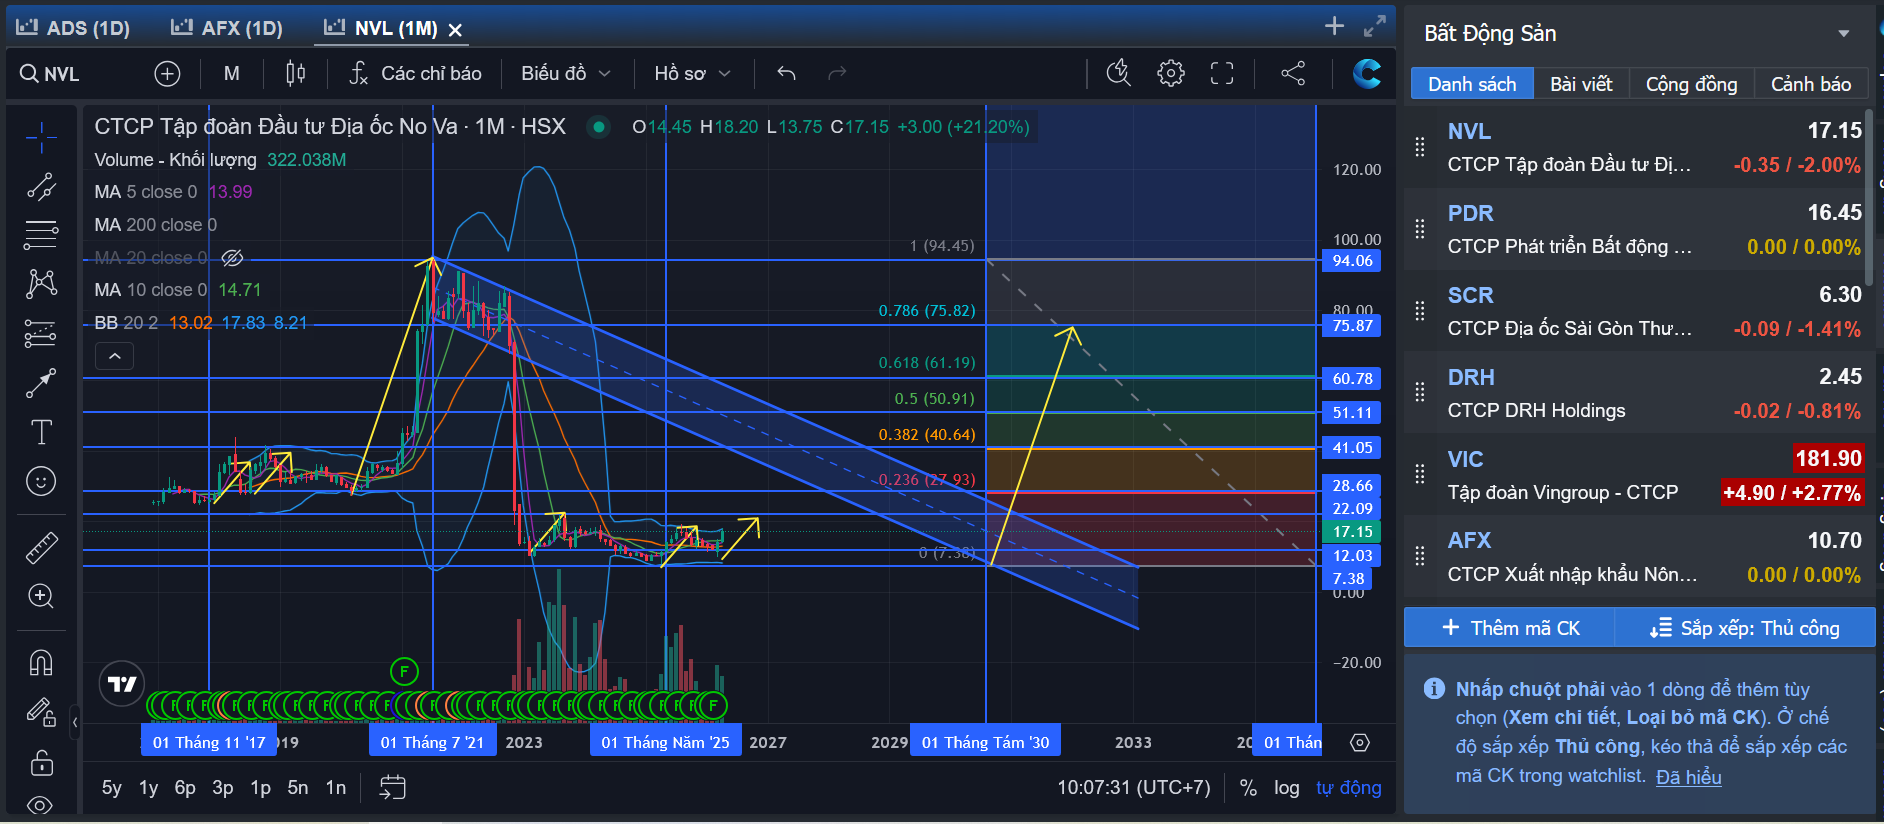This screenshot has height=824, width=1884.
Task: Open the Bài viết tab
Action: pos(1581,84)
